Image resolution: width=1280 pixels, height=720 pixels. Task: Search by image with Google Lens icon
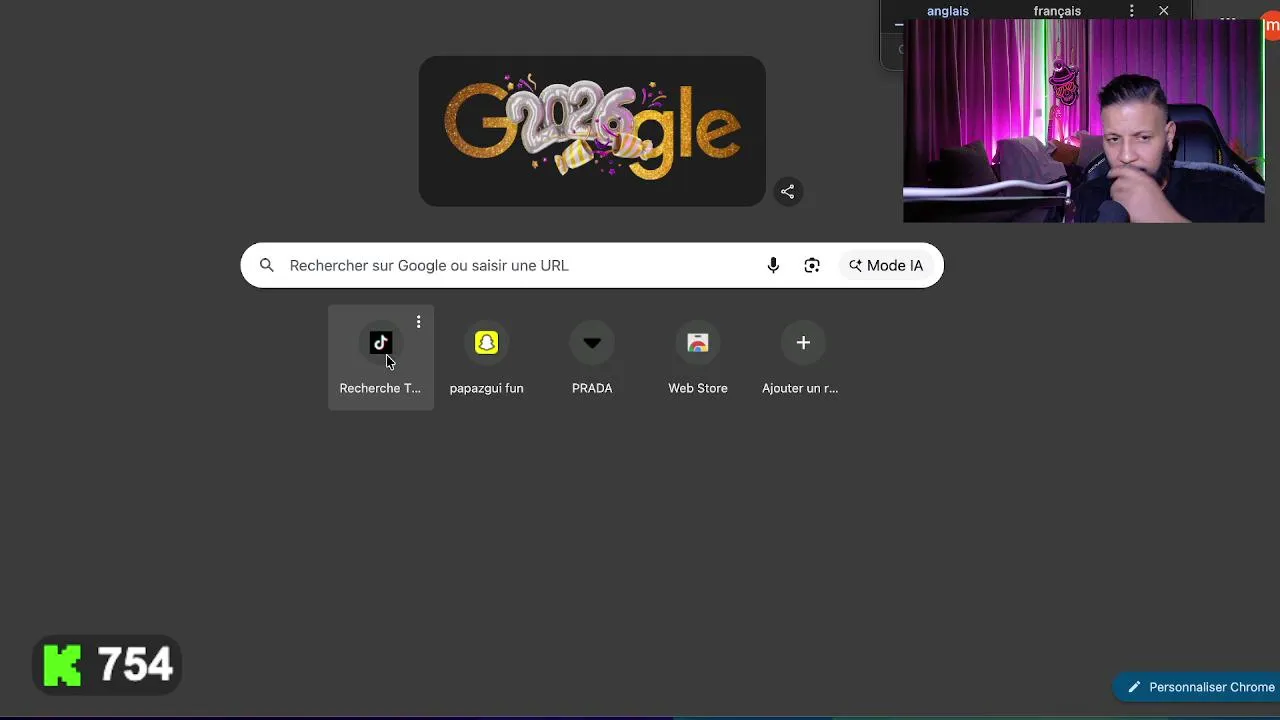[x=812, y=265]
